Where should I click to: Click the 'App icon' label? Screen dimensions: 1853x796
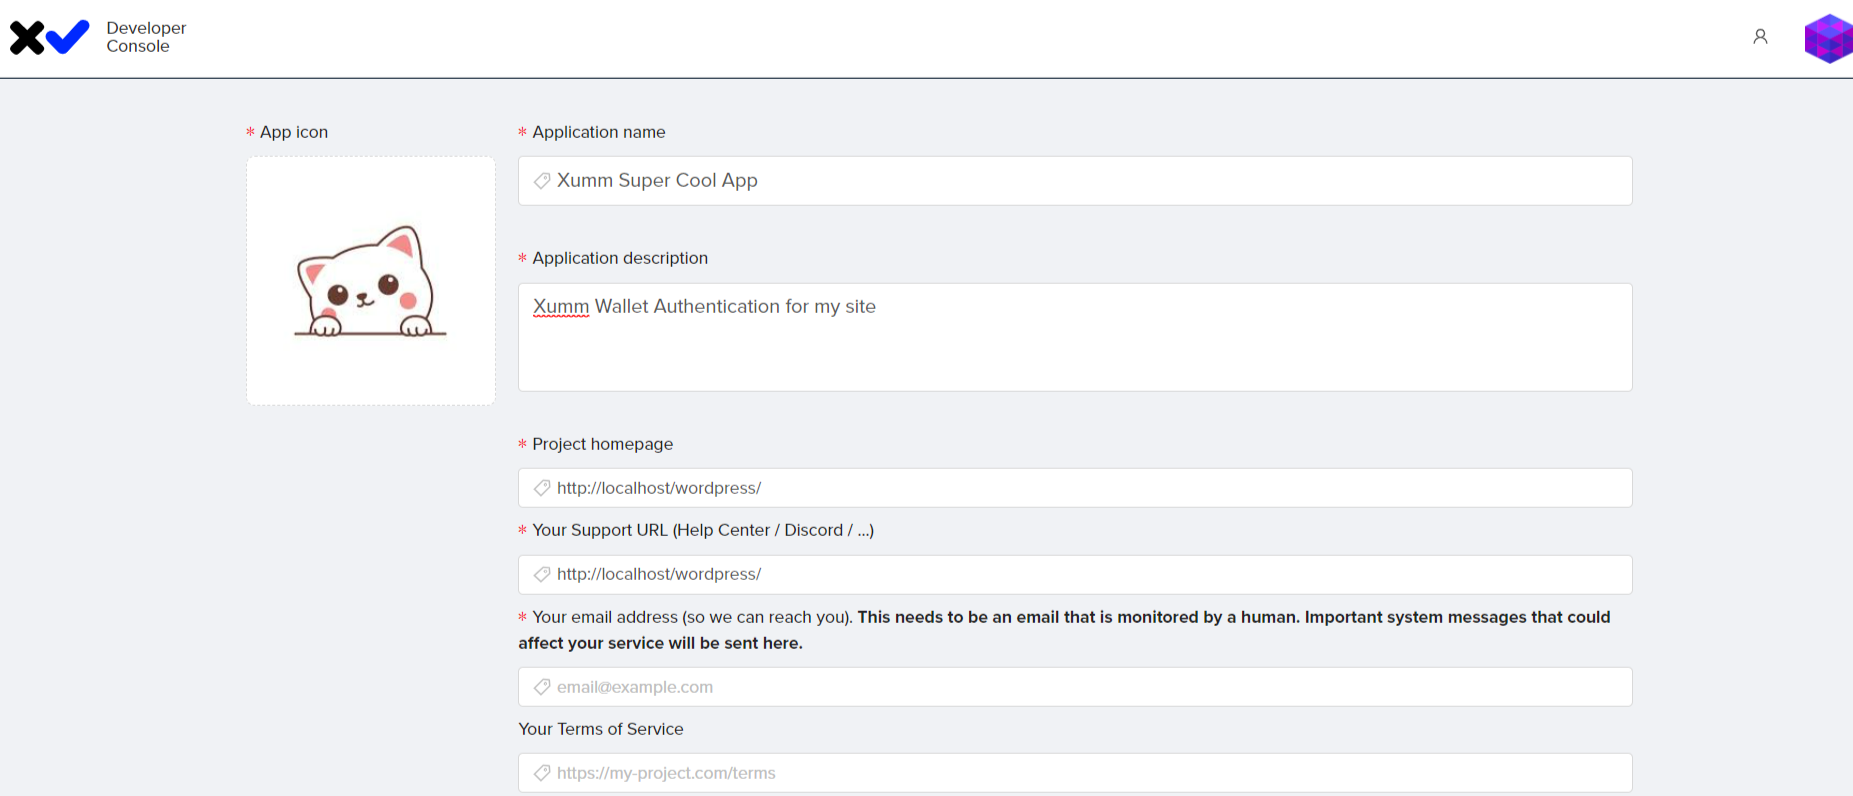(294, 132)
